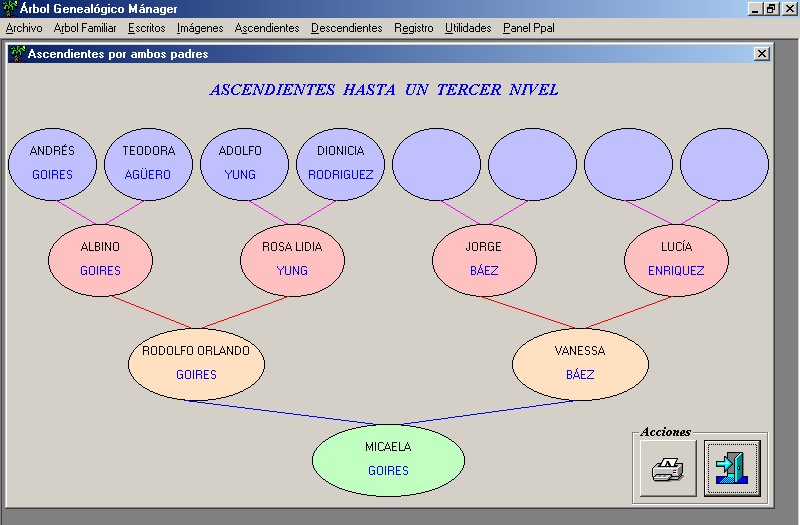Select the Lucía Enriquez node
This screenshot has width=800, height=525.
coord(676,260)
